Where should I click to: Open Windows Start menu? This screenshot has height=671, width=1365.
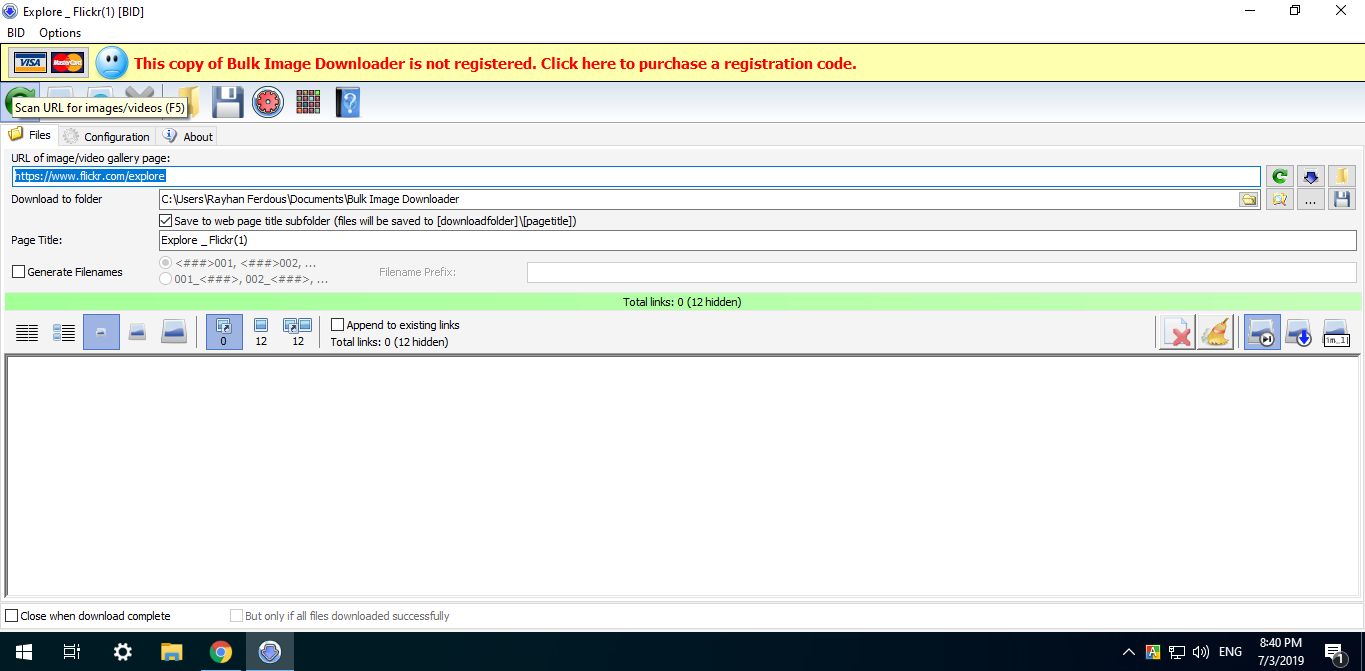(24, 652)
